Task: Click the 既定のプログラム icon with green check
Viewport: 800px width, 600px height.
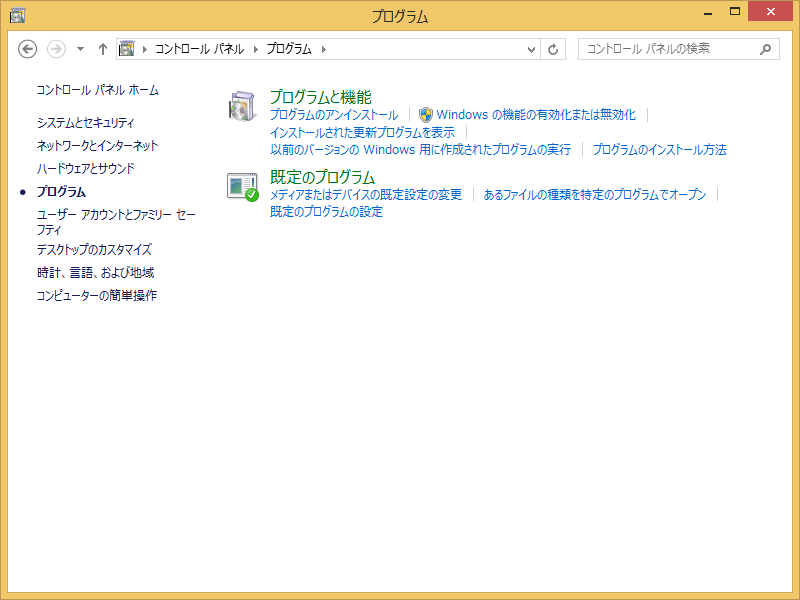Action: 243,187
